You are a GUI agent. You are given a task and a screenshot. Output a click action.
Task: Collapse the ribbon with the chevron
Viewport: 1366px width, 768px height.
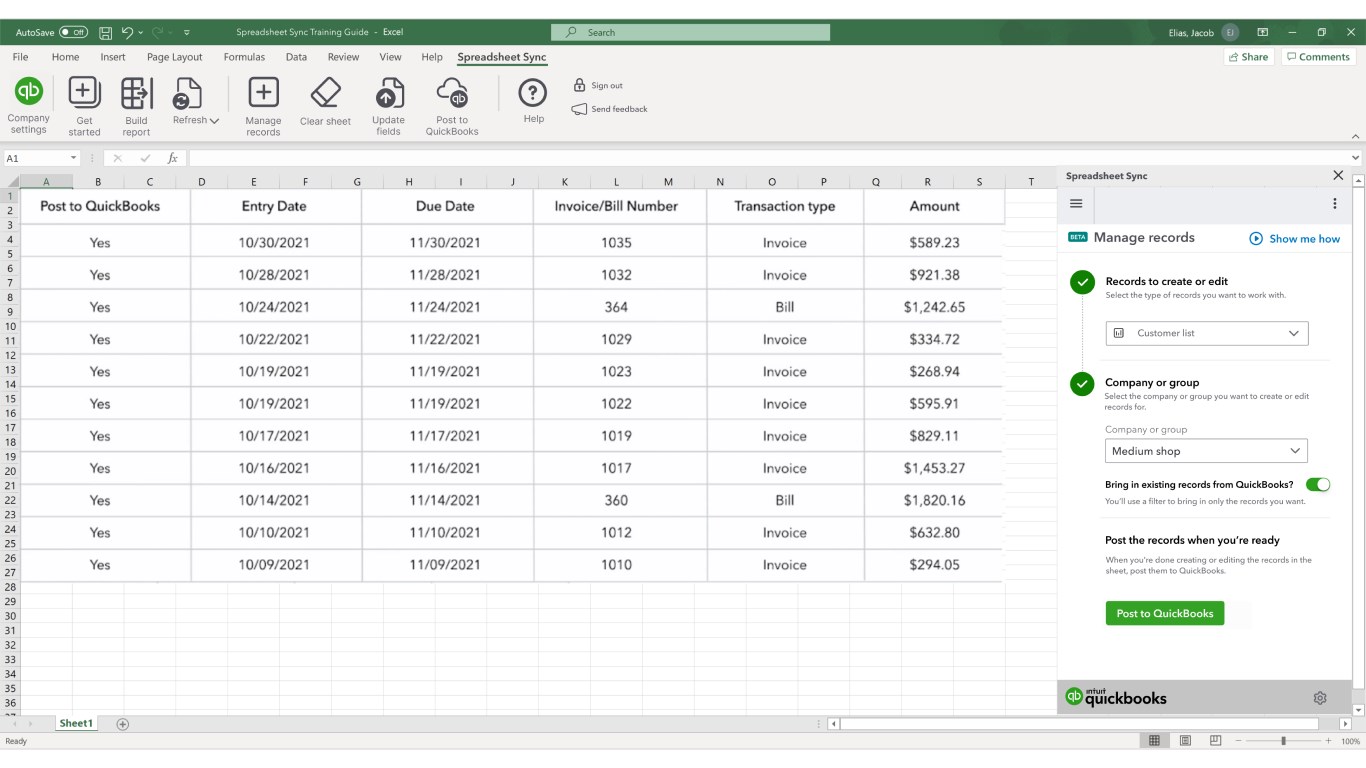1356,136
